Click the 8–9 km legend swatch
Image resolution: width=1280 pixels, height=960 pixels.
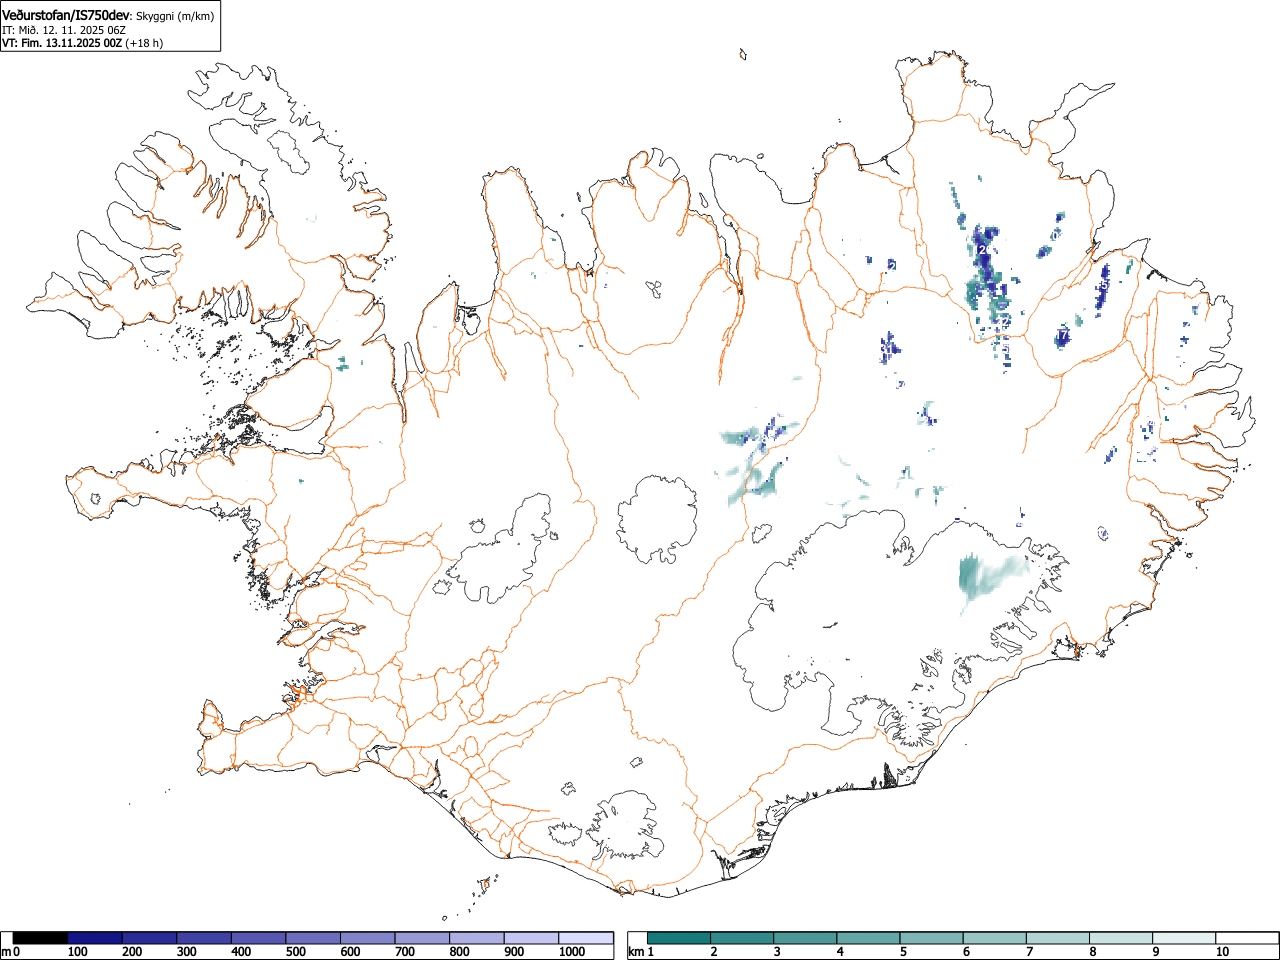[1121, 938]
